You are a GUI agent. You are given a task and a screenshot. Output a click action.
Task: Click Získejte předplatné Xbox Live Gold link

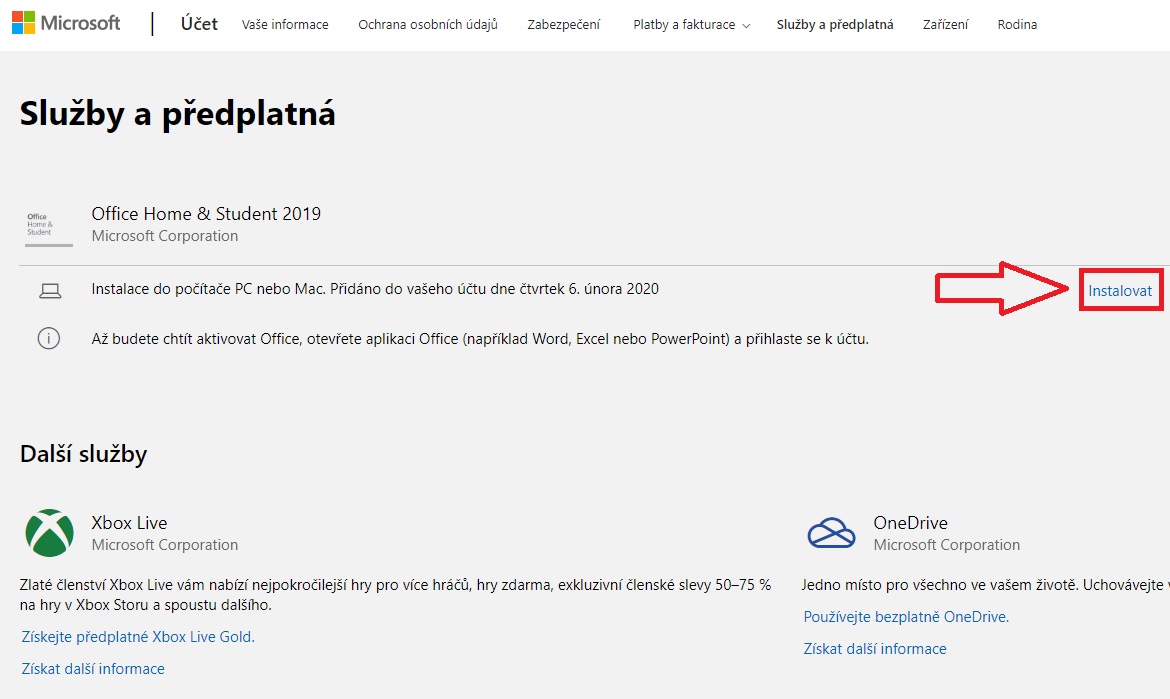(x=138, y=637)
